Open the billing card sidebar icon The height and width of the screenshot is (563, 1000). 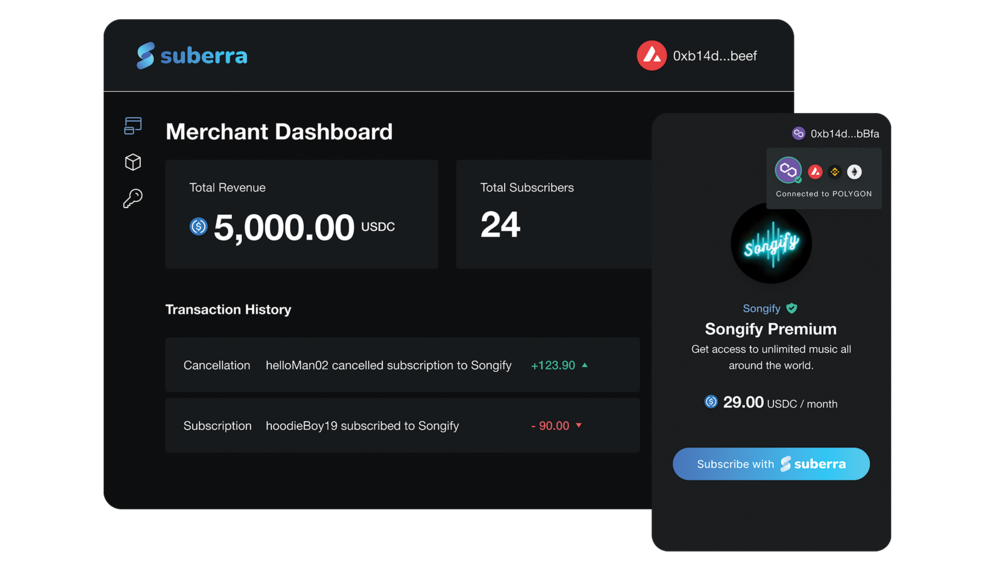(133, 126)
